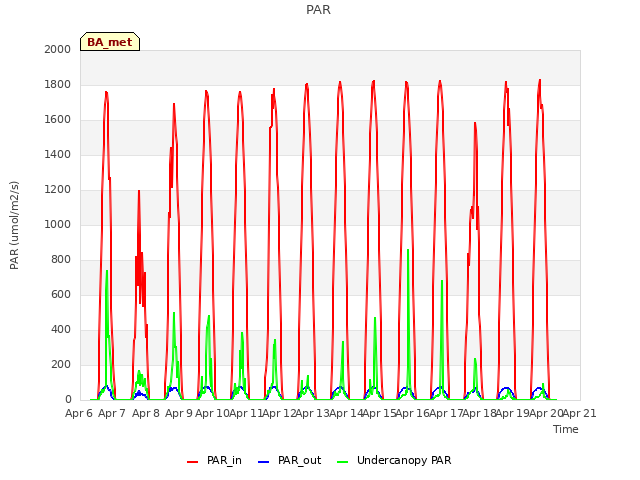The image size is (640, 480).
Task: Click the blue PAR_out legend swatch
Action: [264, 462]
